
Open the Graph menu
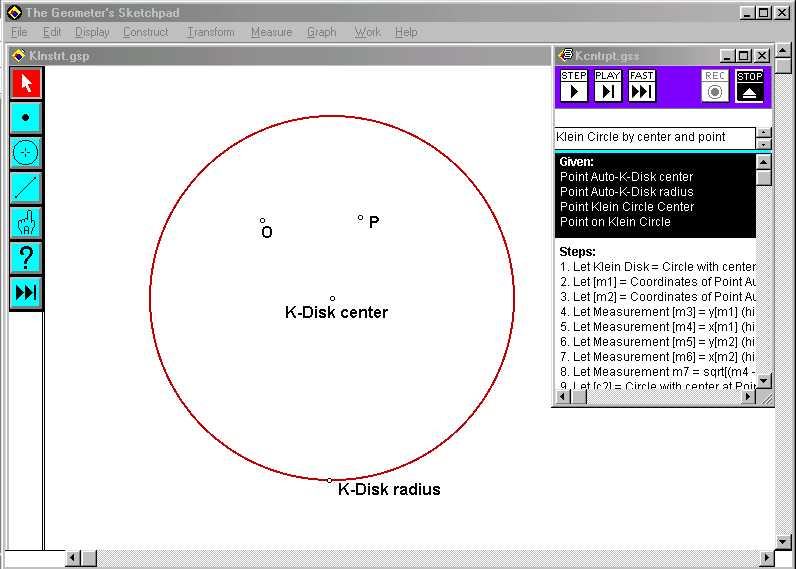[321, 32]
